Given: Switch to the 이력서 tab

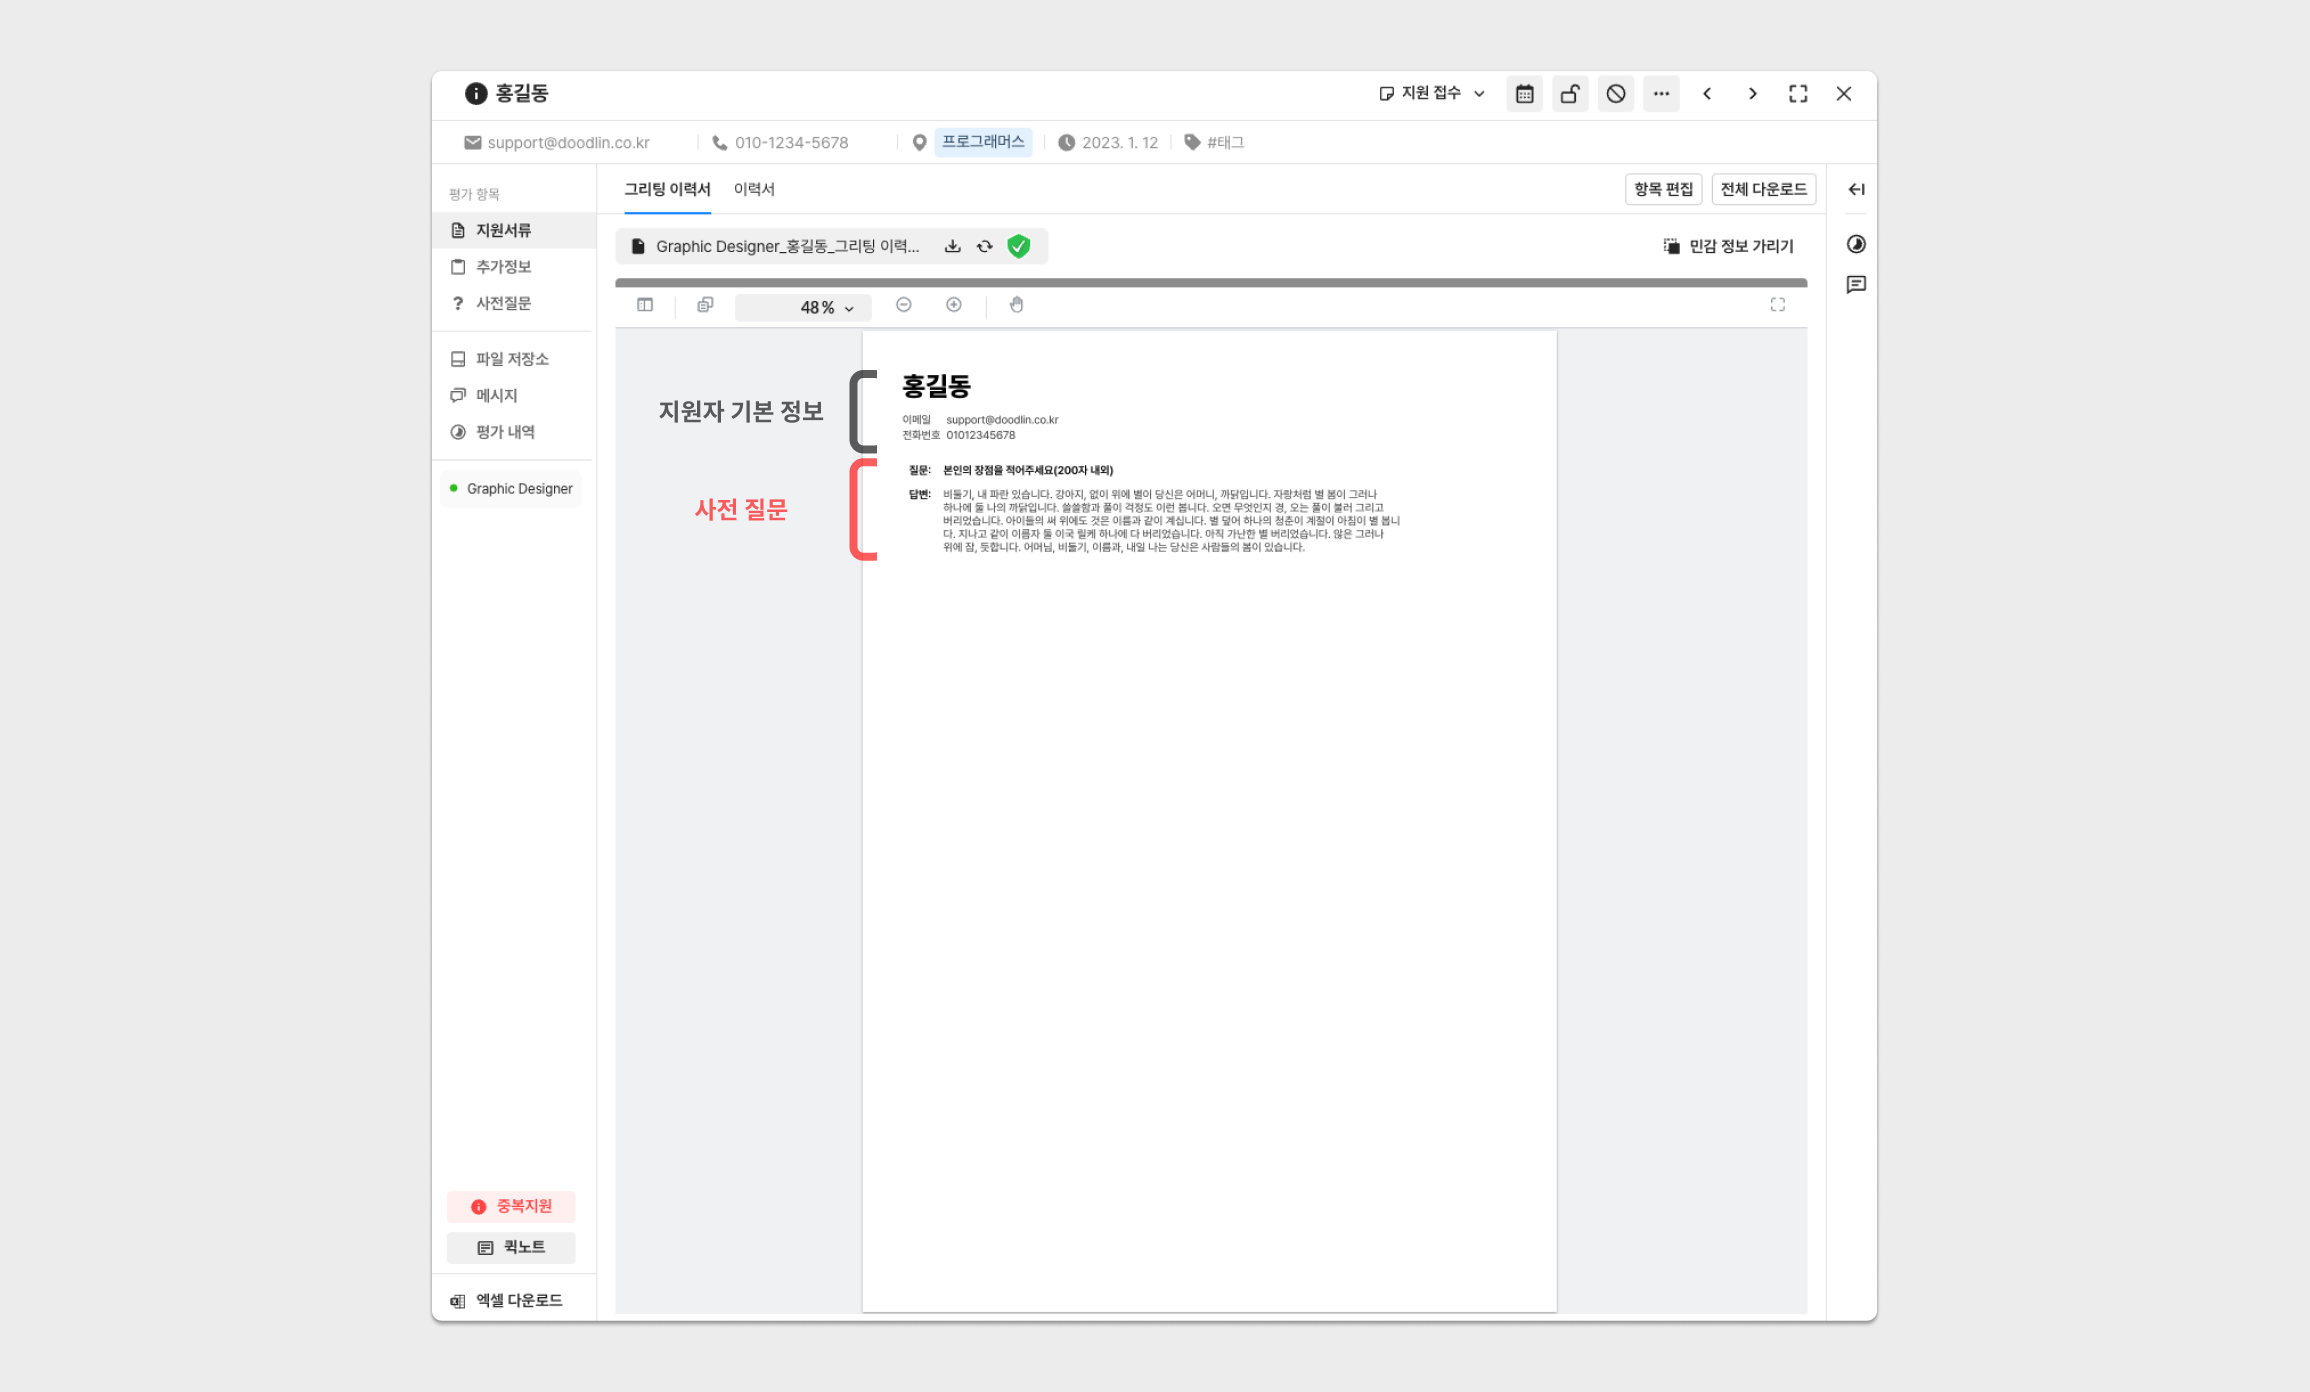Looking at the screenshot, I should 754,189.
